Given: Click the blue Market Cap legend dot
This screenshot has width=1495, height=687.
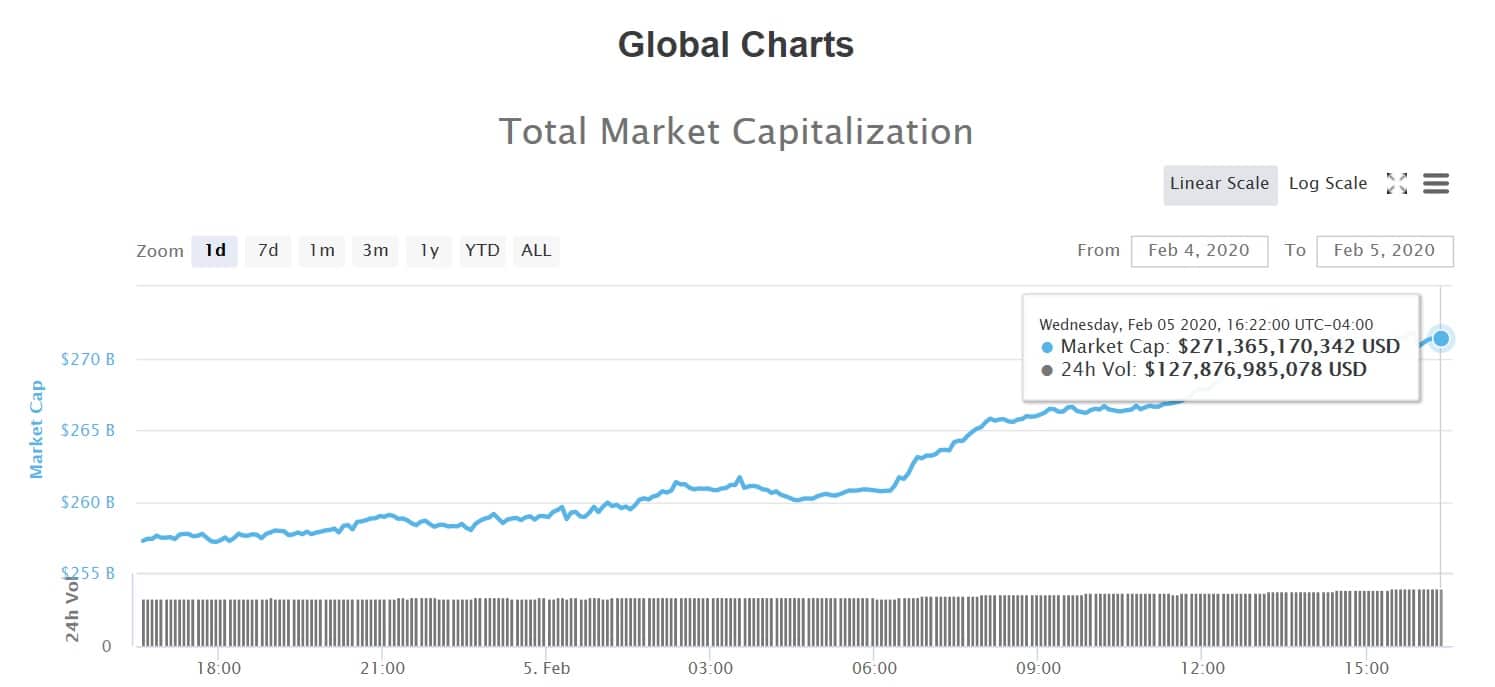Looking at the screenshot, I should click(x=1047, y=348).
